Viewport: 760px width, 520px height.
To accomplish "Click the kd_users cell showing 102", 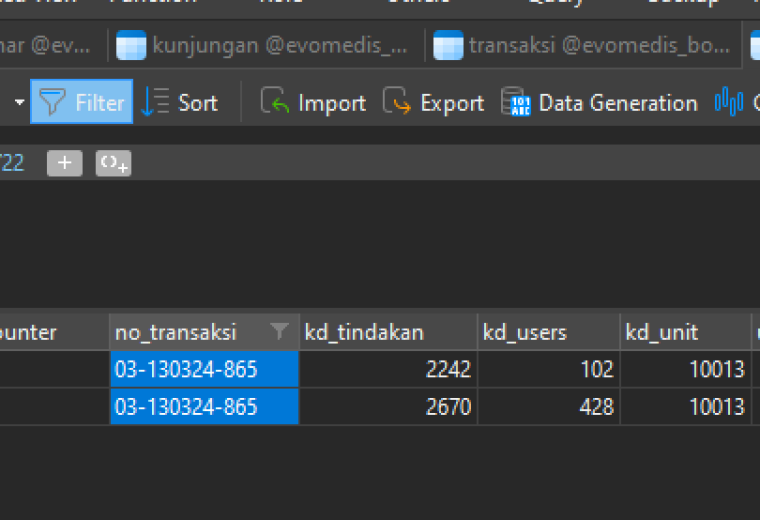I will (x=549, y=369).
